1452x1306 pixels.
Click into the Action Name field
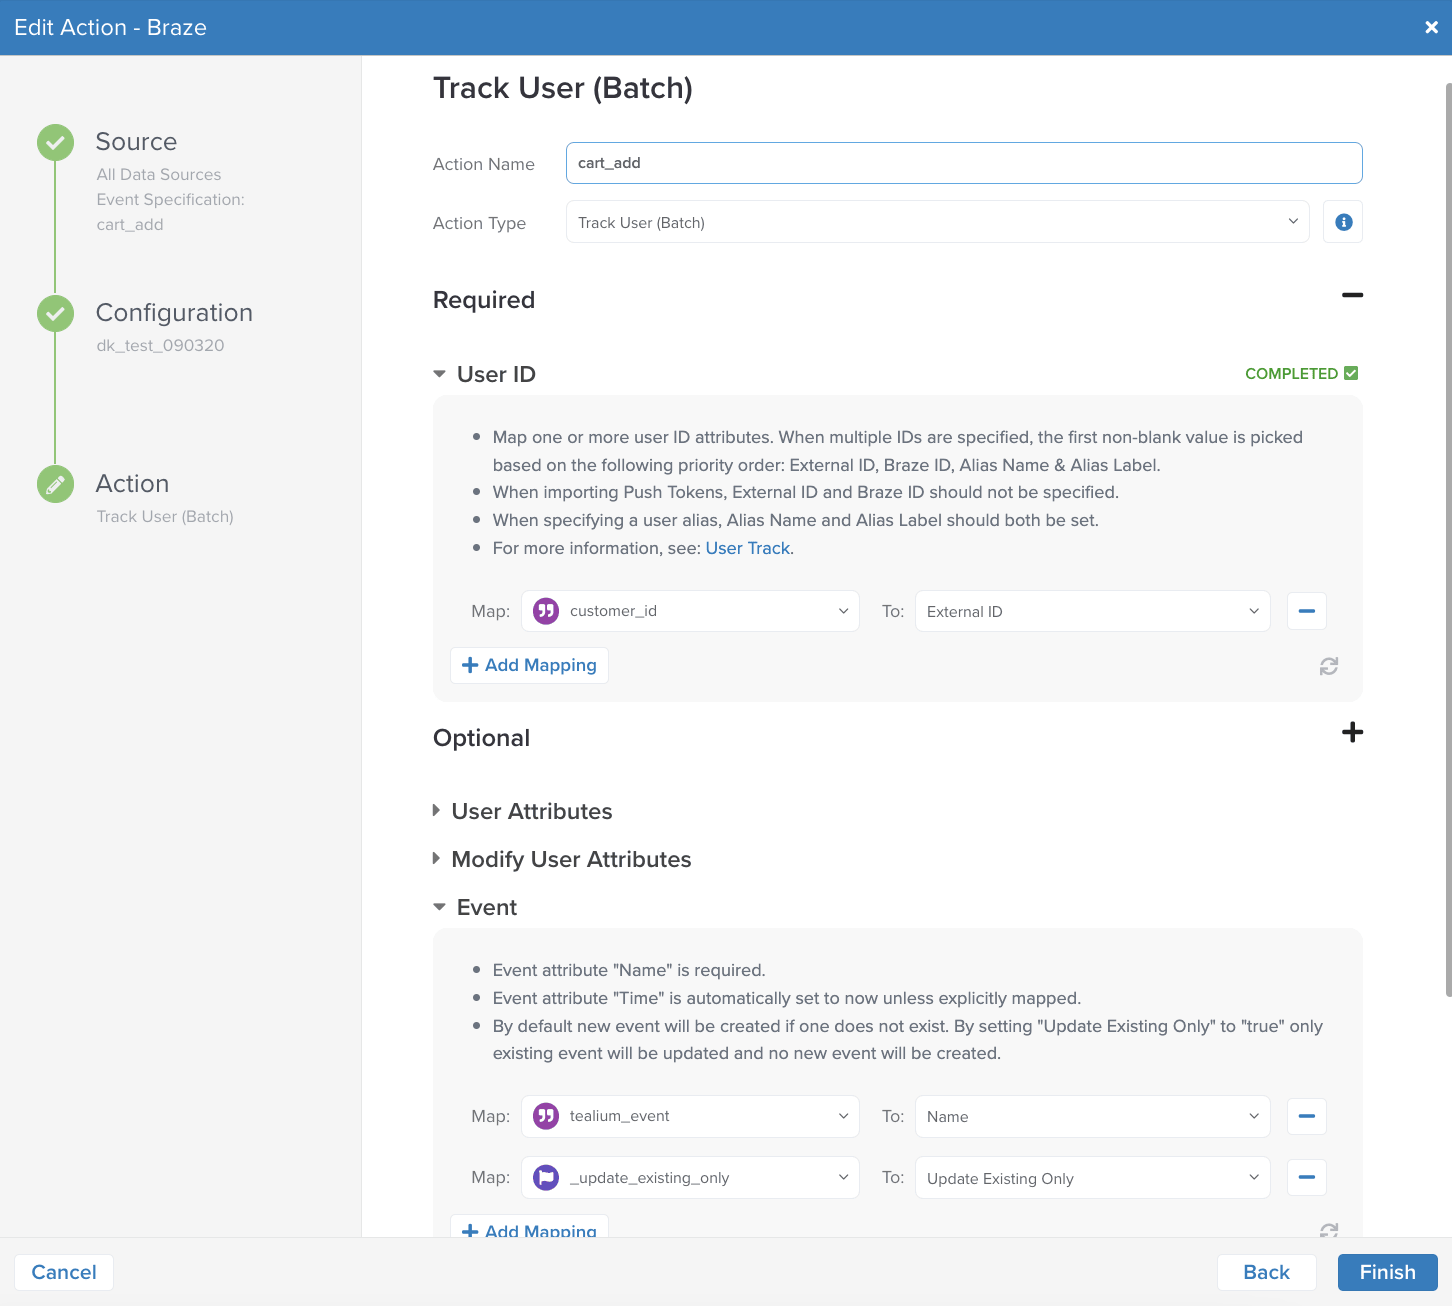click(x=963, y=163)
